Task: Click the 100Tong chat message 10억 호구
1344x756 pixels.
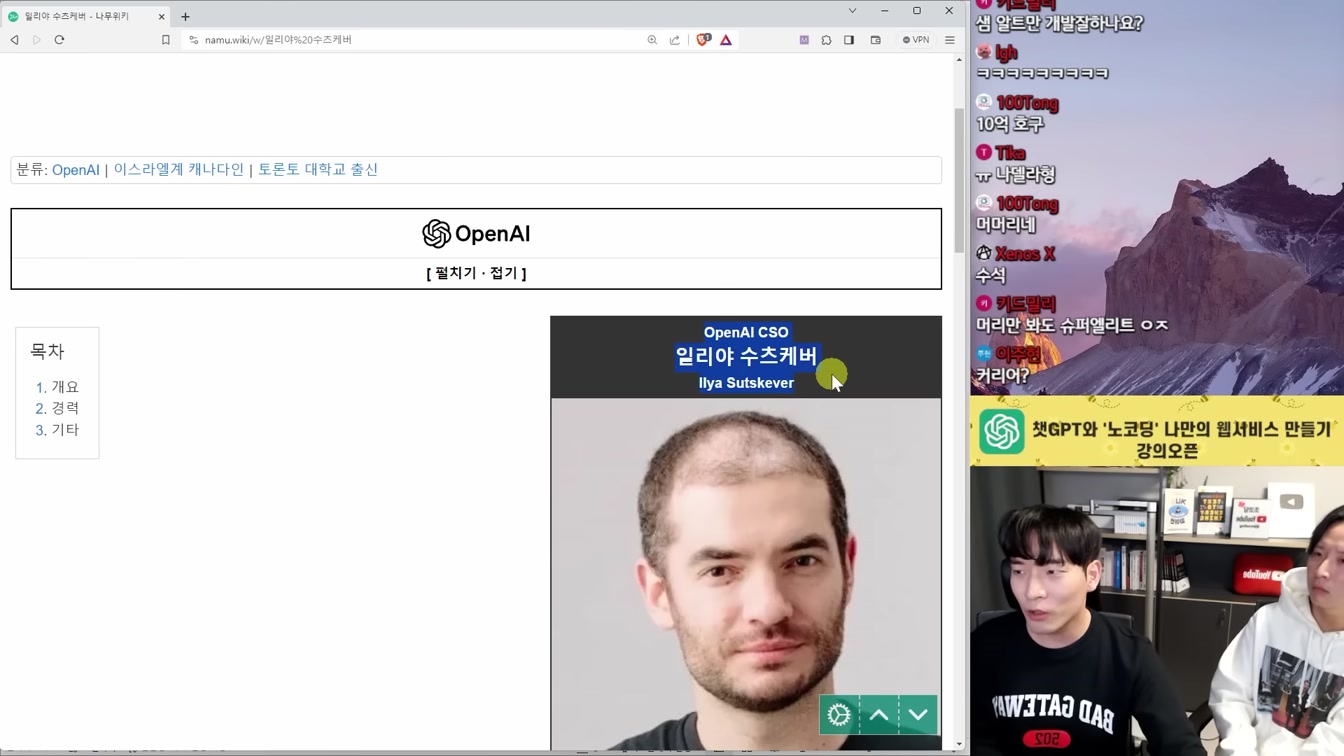Action: (1010, 124)
